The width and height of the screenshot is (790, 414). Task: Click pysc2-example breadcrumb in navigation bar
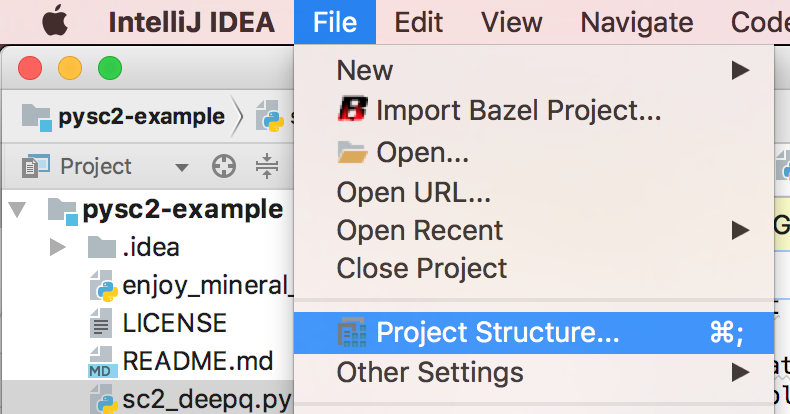tap(138, 116)
